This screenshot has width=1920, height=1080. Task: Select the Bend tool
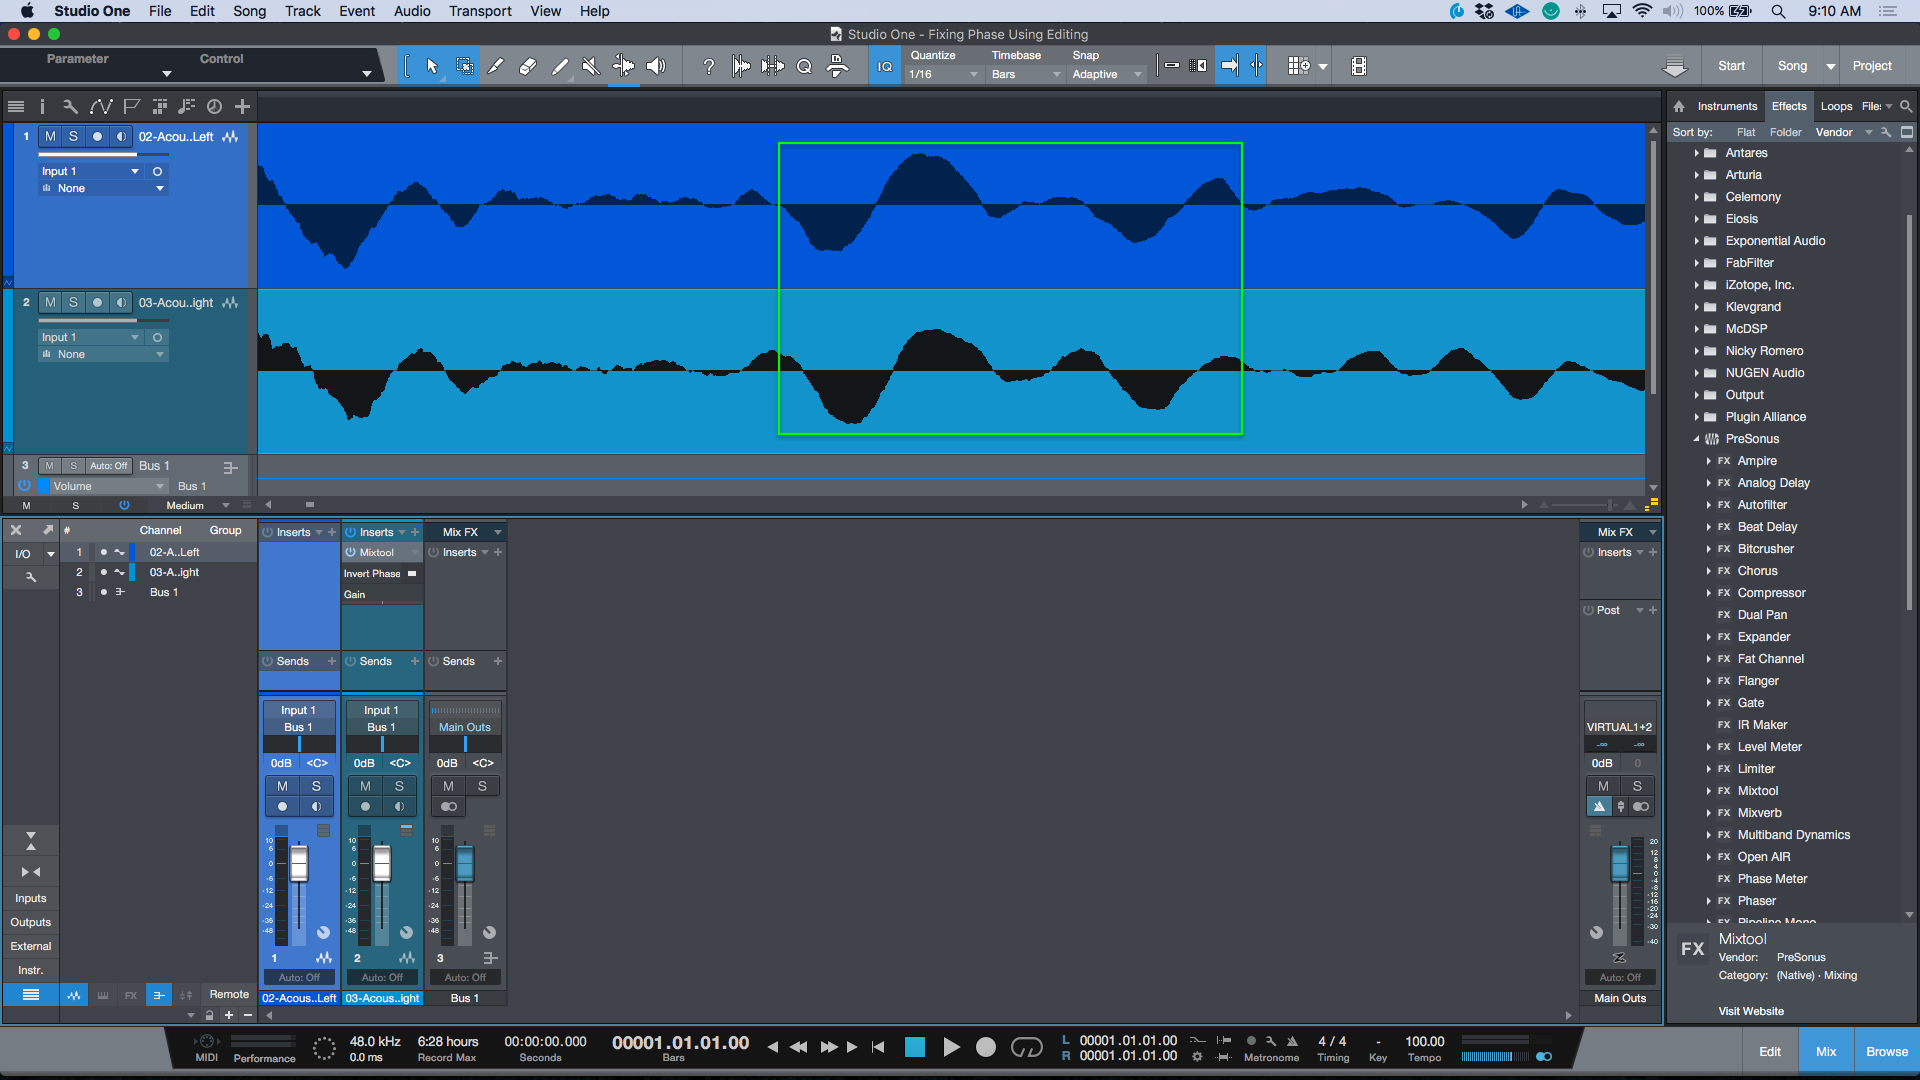[x=623, y=66]
